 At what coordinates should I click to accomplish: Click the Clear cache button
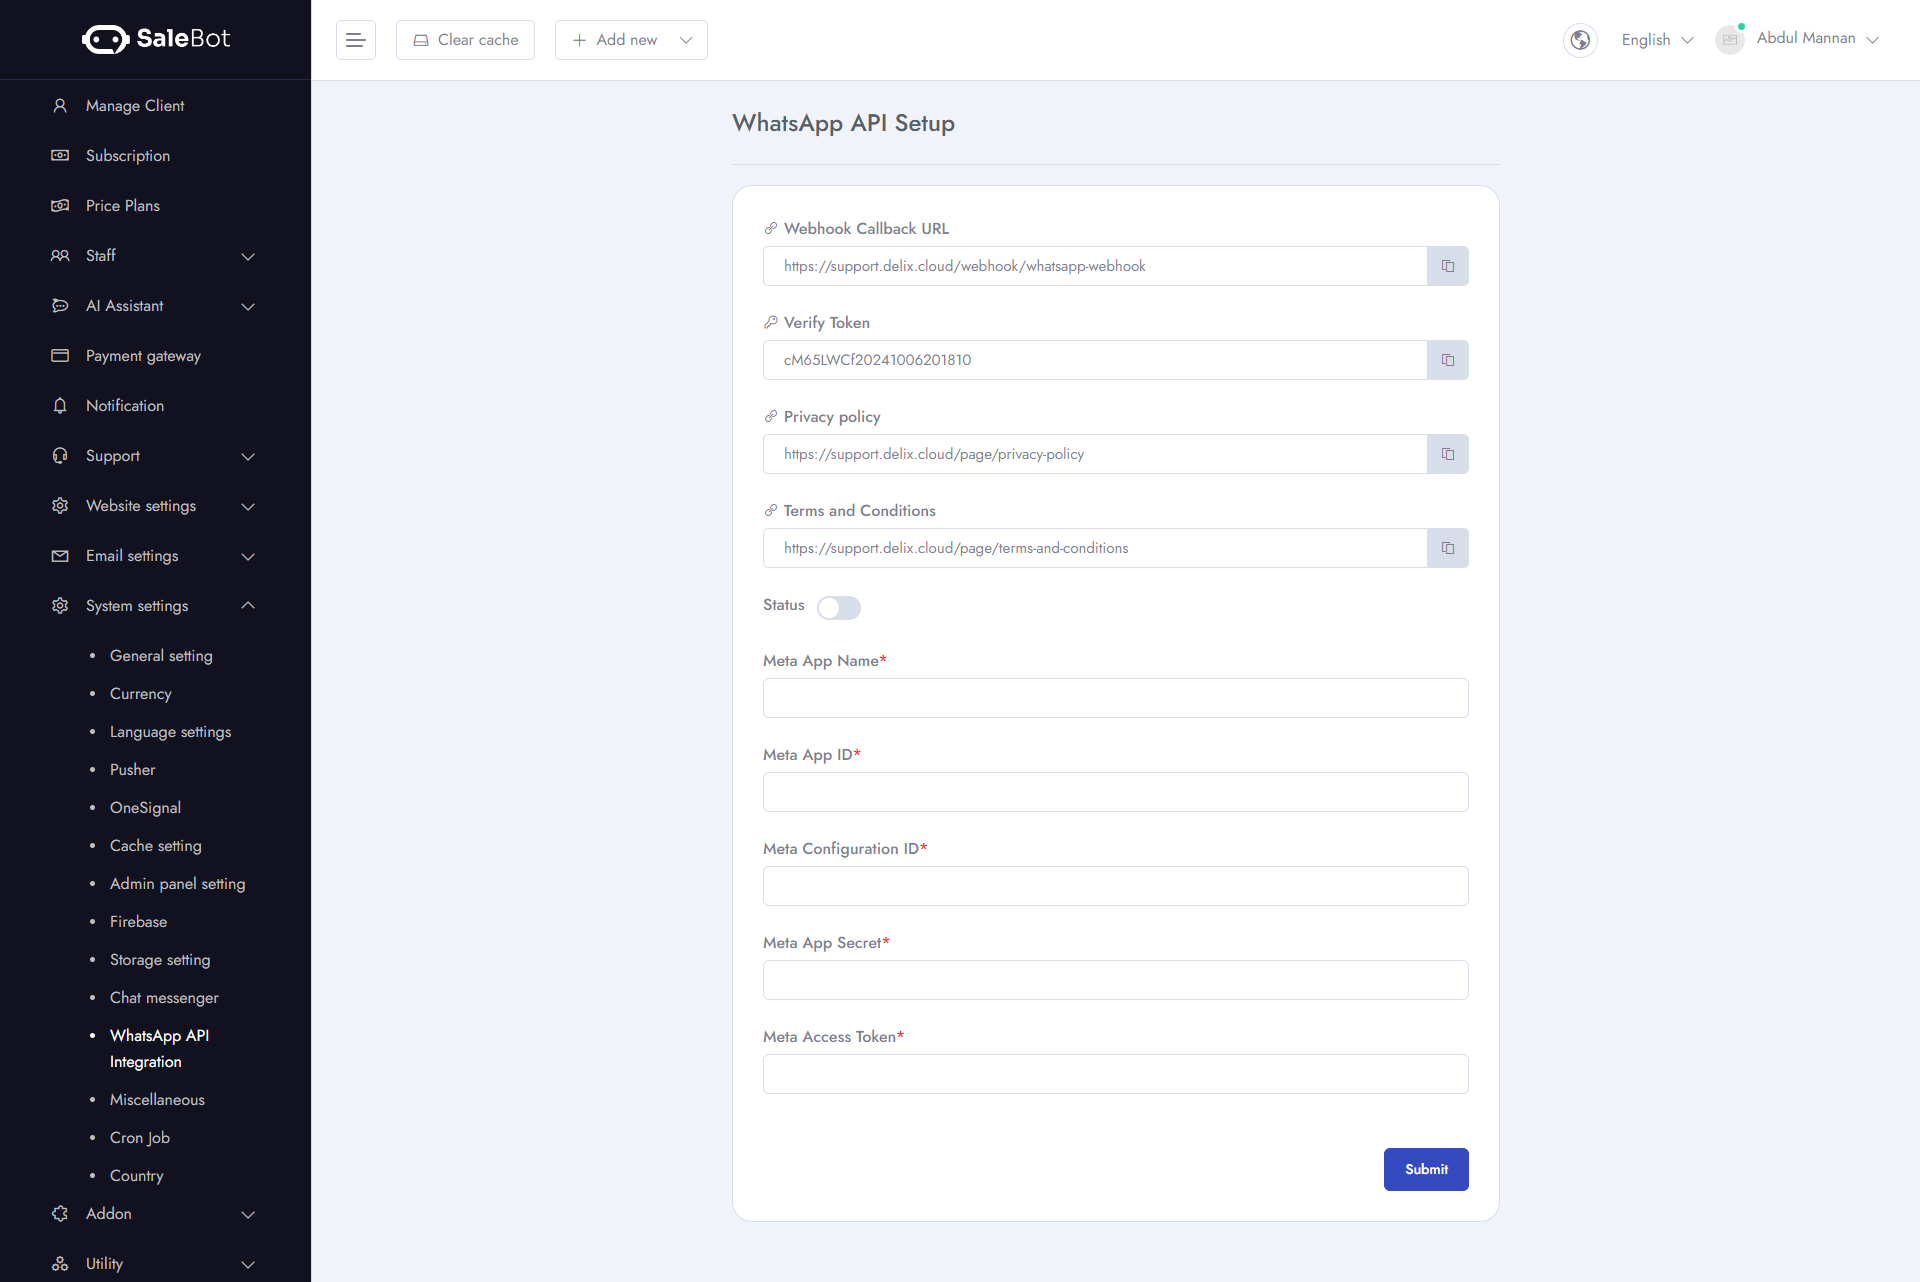point(465,39)
